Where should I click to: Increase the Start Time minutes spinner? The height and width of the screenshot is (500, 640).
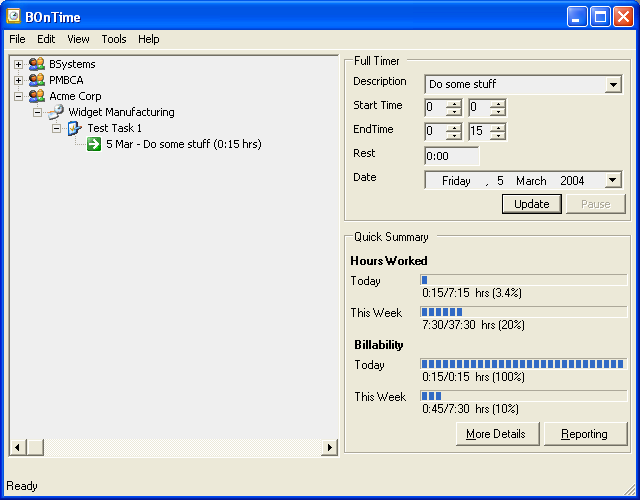[x=498, y=104]
